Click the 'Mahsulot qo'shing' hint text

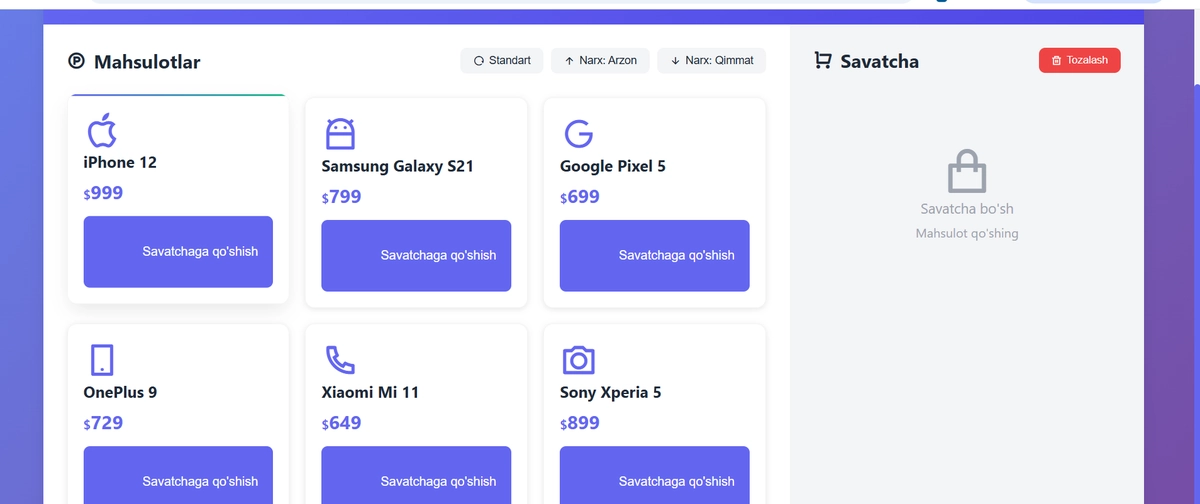point(967,233)
